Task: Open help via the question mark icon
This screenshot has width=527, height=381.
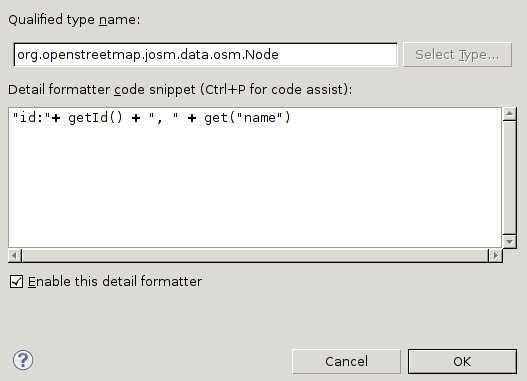Action: tap(23, 360)
